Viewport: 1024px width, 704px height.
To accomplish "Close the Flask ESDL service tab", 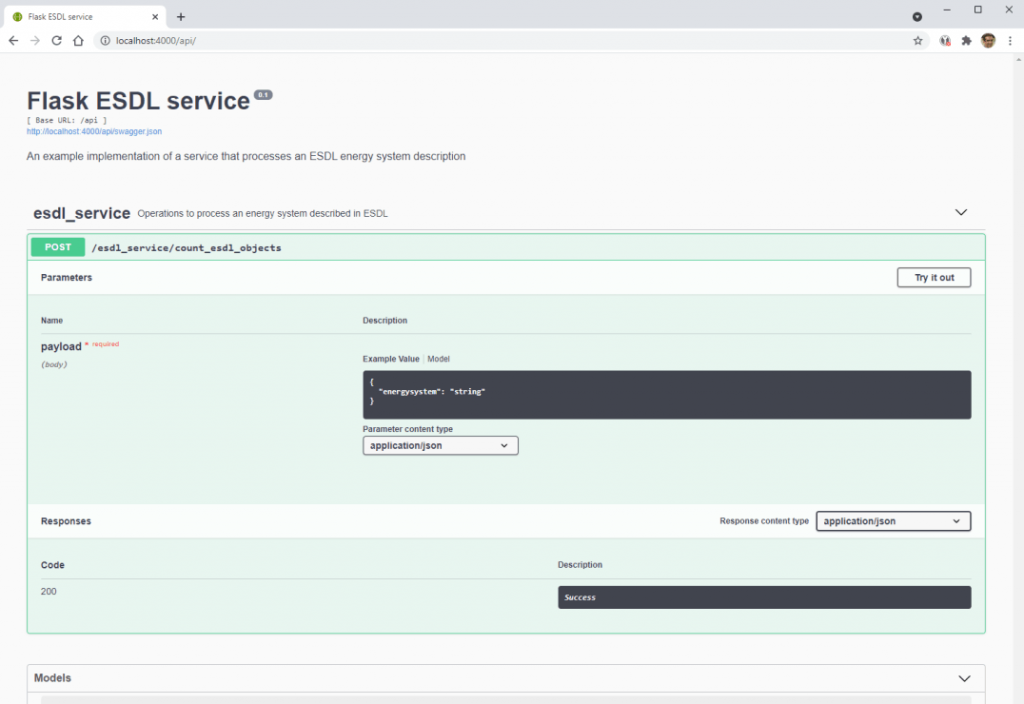I will [155, 17].
